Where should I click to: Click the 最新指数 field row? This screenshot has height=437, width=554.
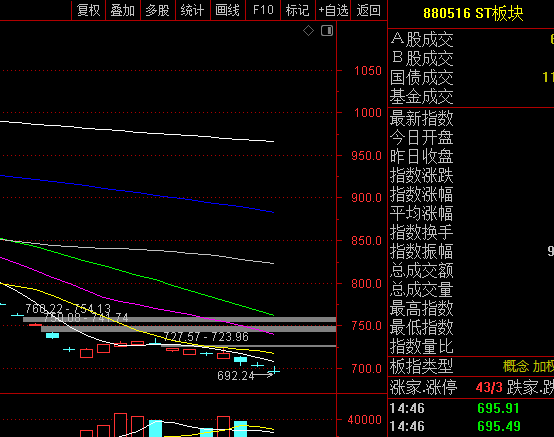point(471,118)
